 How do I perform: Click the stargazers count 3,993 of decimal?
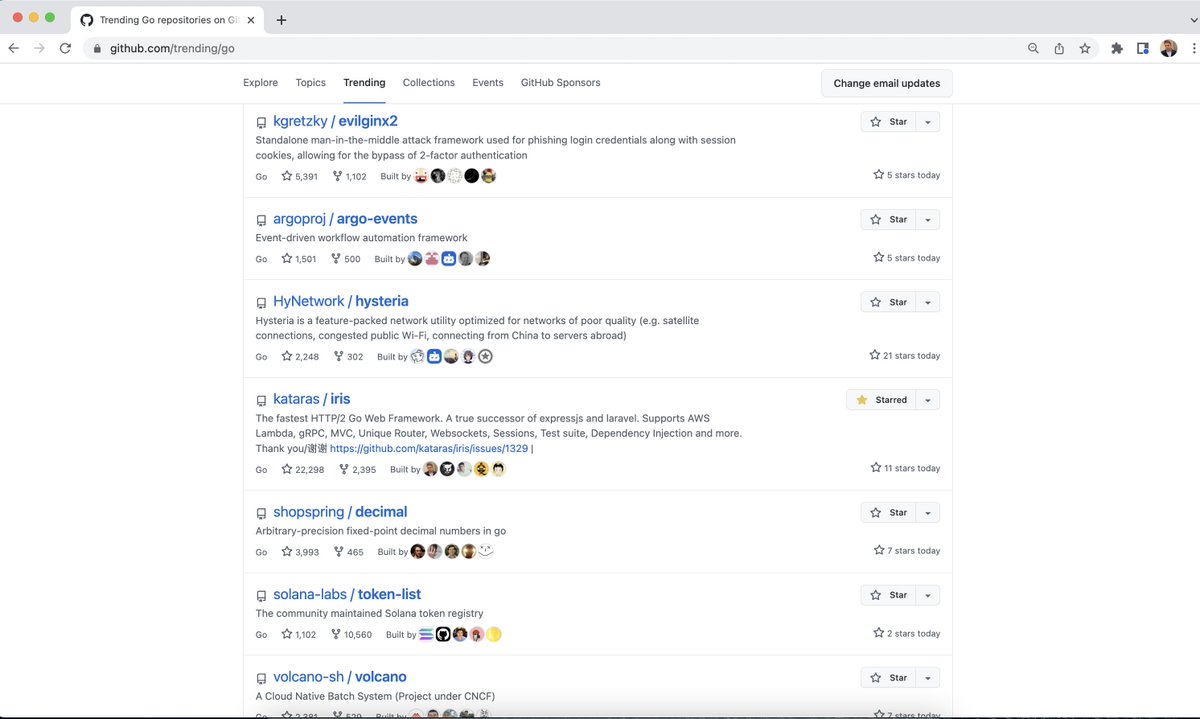[300, 552]
